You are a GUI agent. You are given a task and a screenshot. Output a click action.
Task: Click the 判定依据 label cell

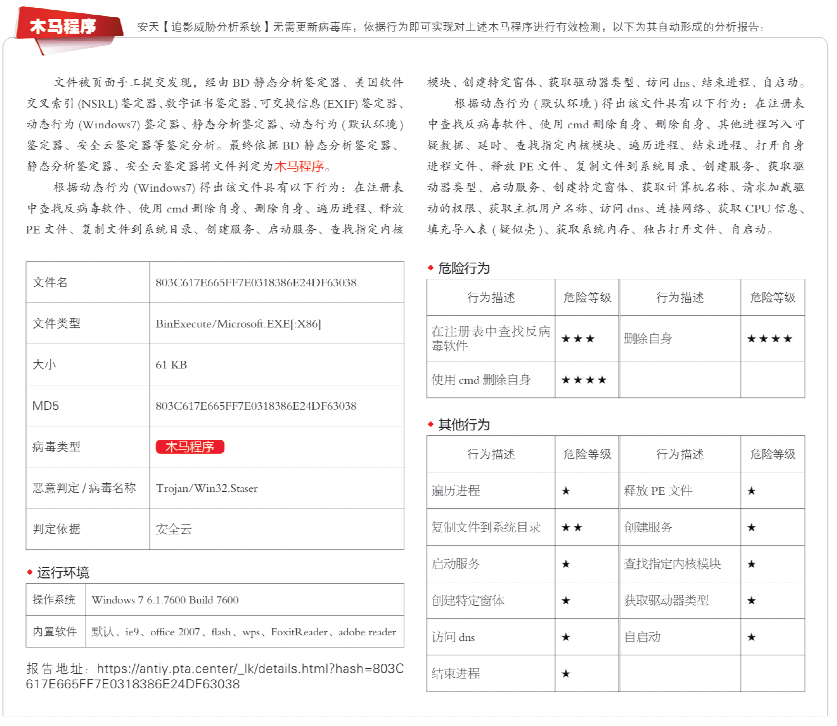tap(88, 528)
